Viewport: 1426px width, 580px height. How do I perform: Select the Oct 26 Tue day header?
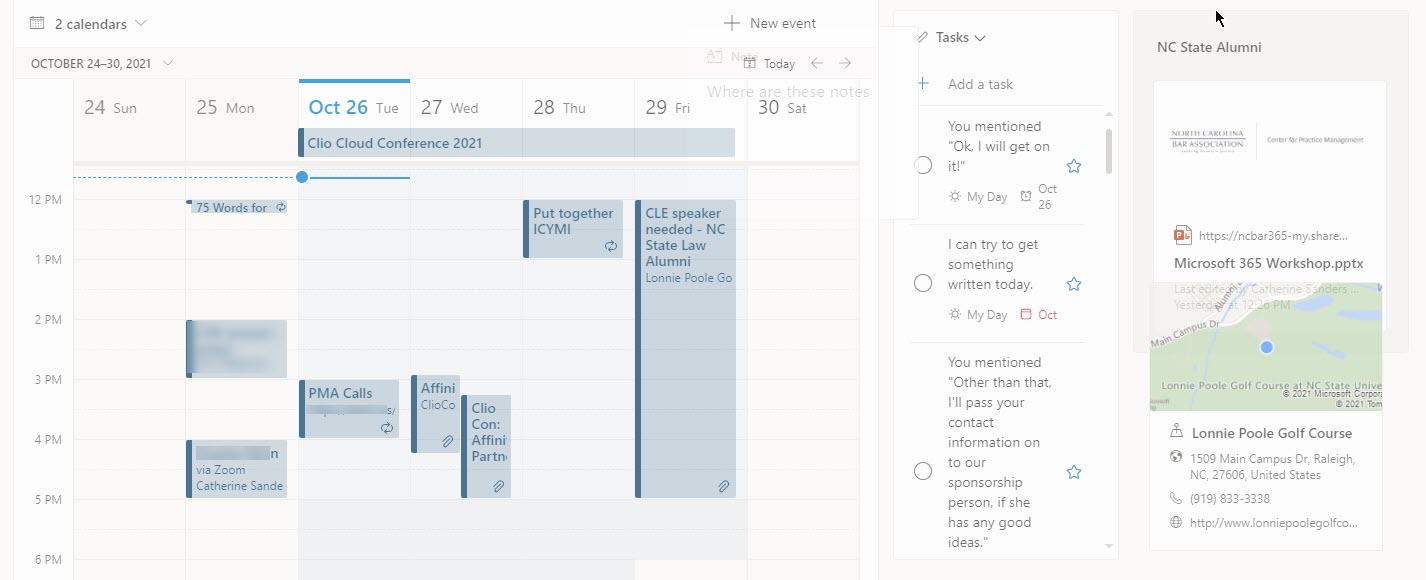click(x=353, y=108)
